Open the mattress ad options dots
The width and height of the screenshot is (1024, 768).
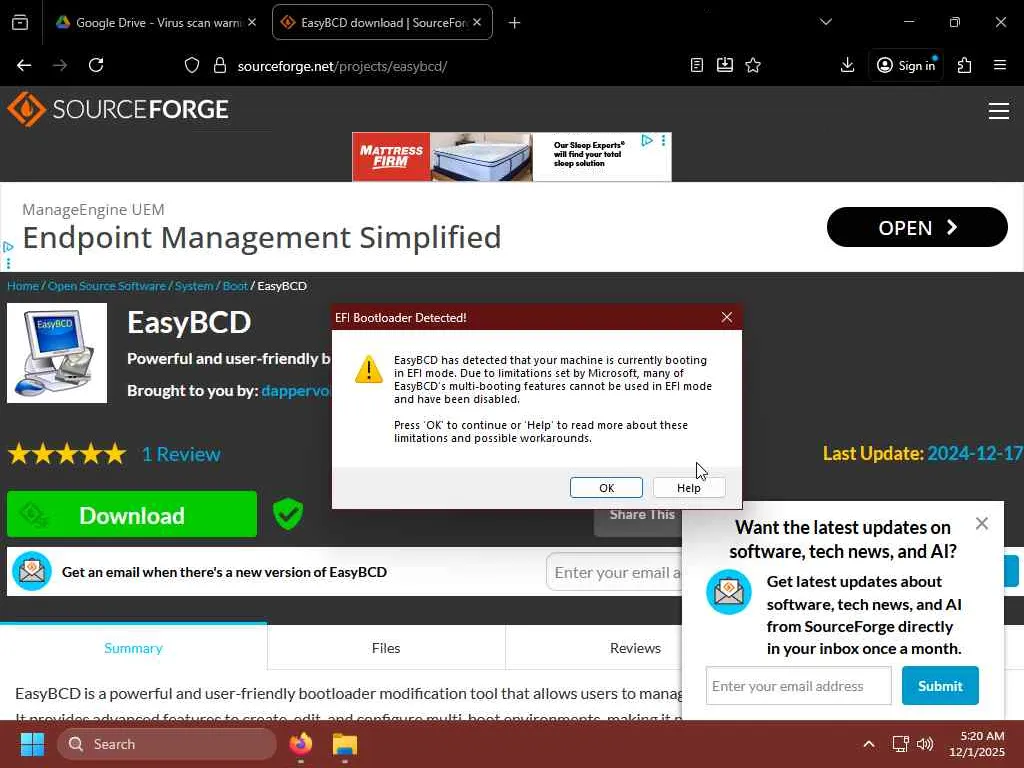click(x=664, y=140)
